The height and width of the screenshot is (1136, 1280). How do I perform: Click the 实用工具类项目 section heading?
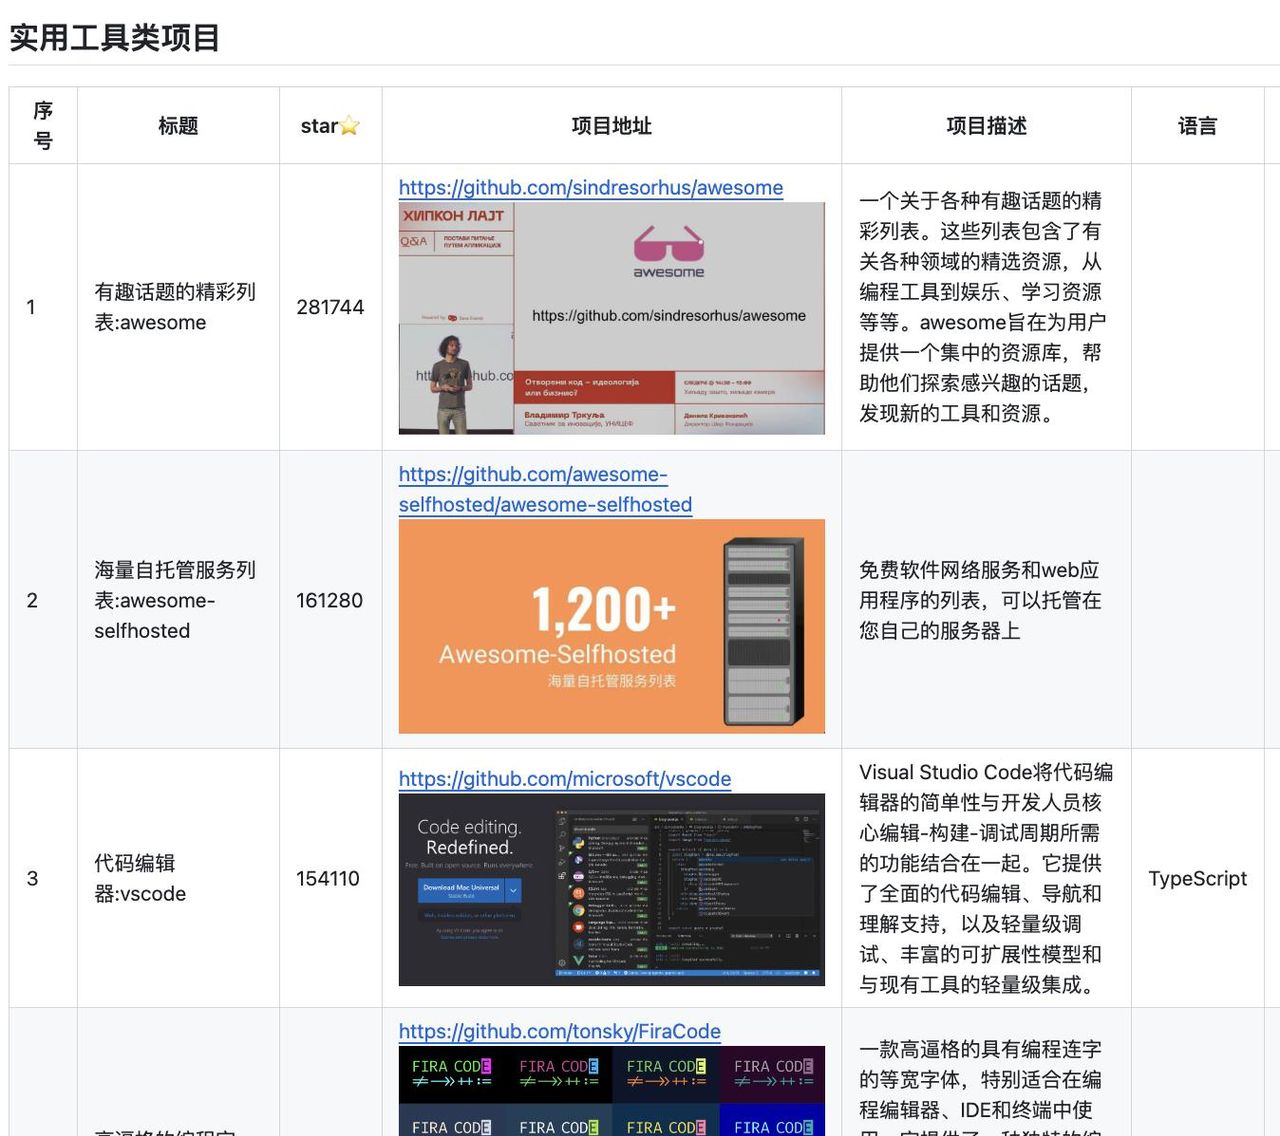coord(114,38)
